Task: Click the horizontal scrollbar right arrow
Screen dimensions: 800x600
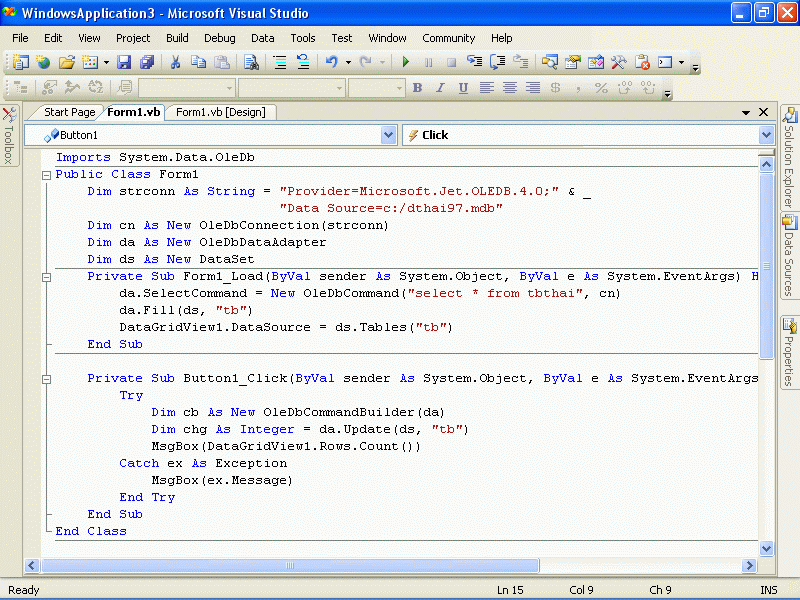Action: [x=749, y=565]
